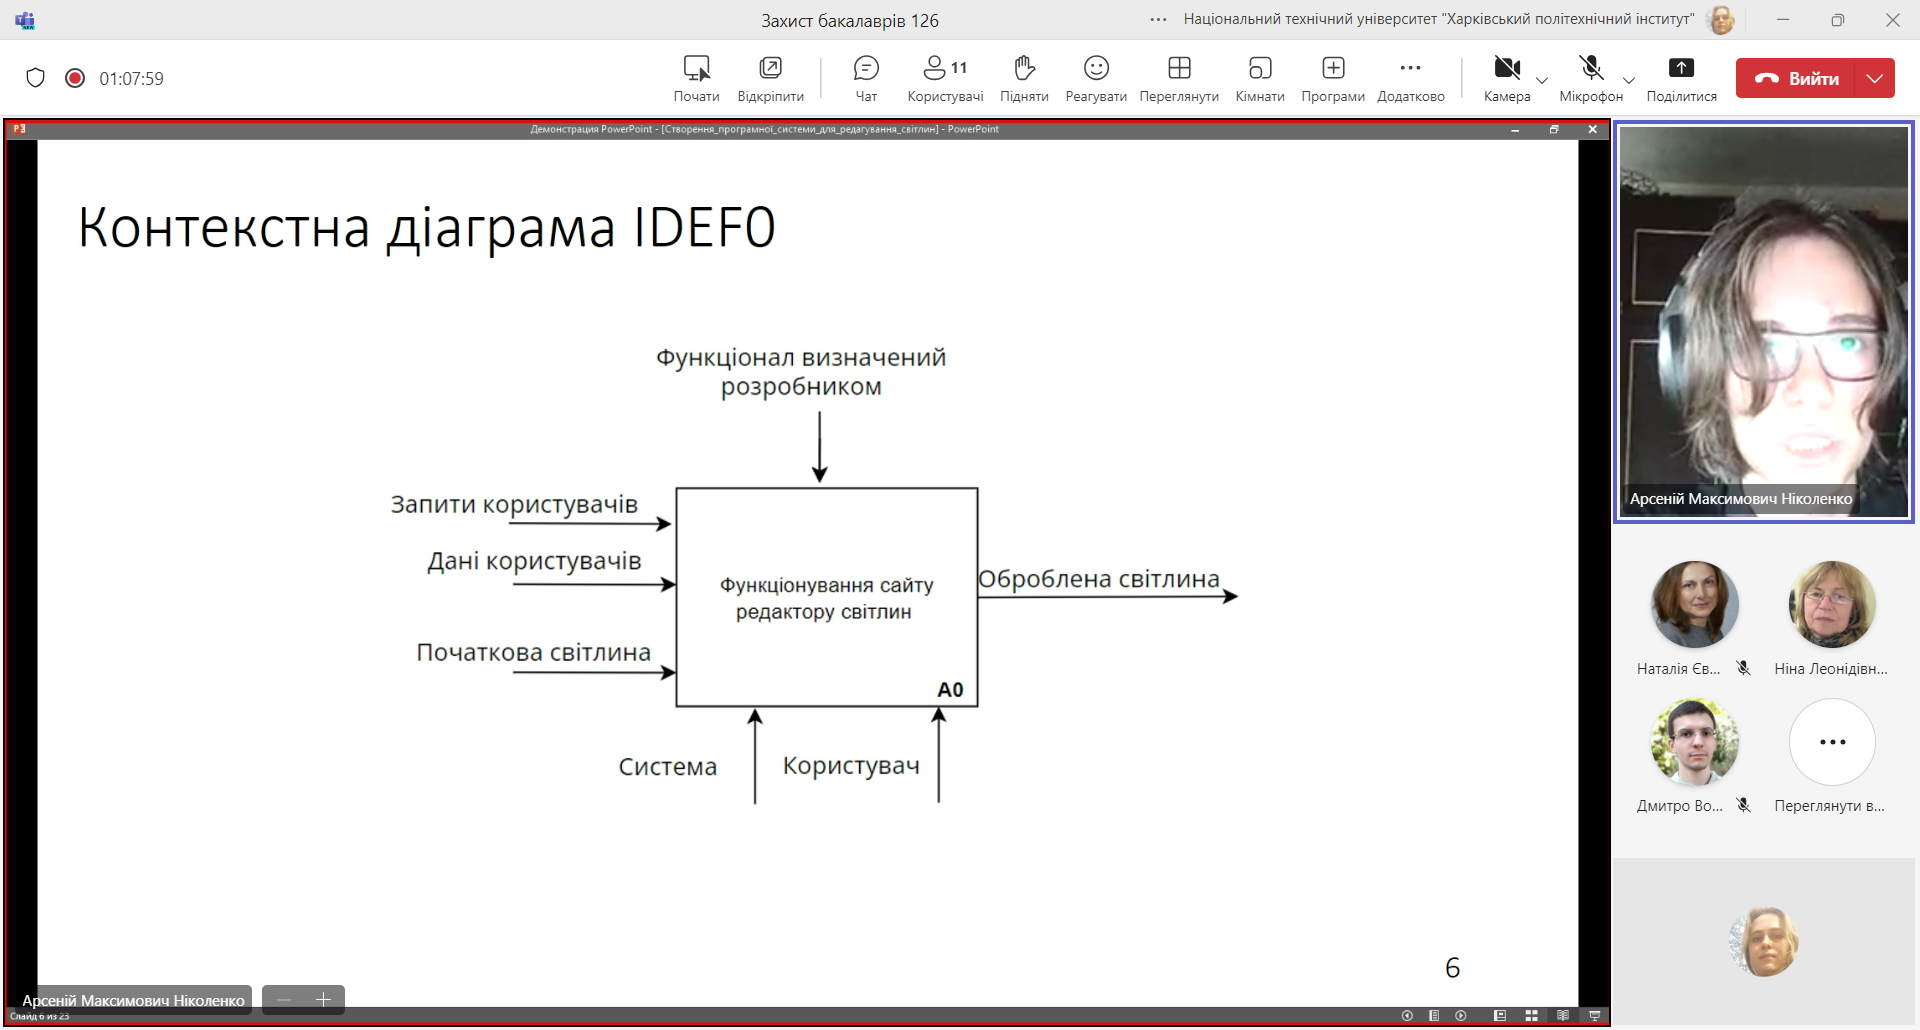Open the Кімнати breakout rooms
Viewport: 1920px width, 1030px height.
(x=1259, y=78)
